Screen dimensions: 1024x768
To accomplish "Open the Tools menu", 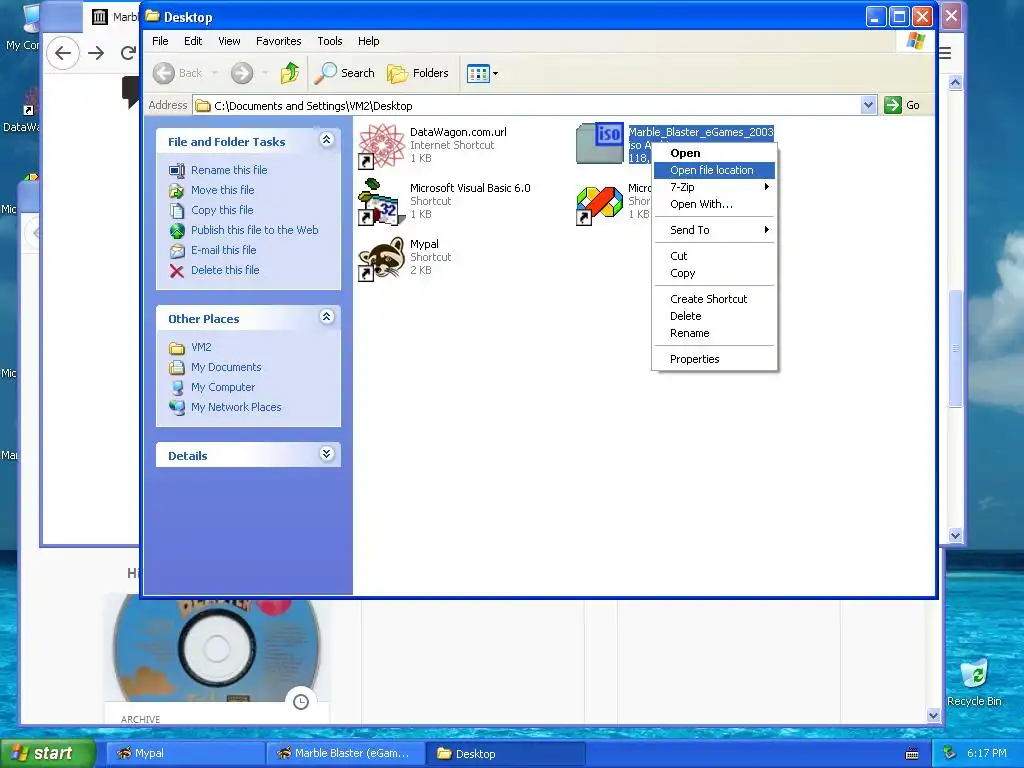I will point(330,41).
